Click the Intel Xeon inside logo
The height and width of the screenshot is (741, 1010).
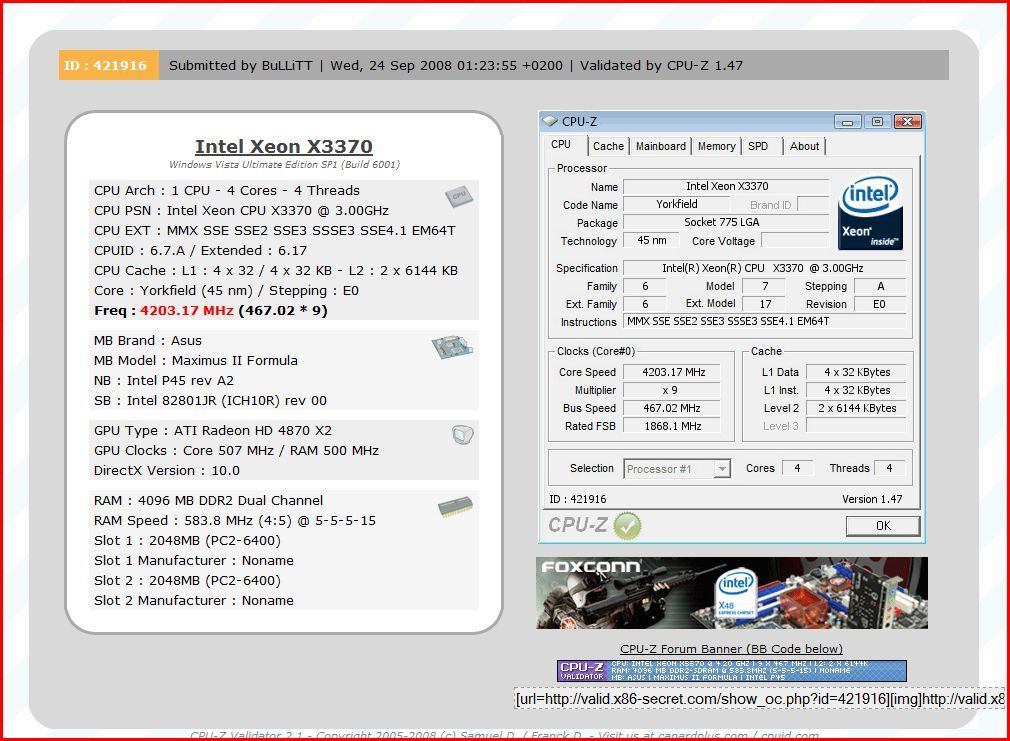tap(870, 213)
